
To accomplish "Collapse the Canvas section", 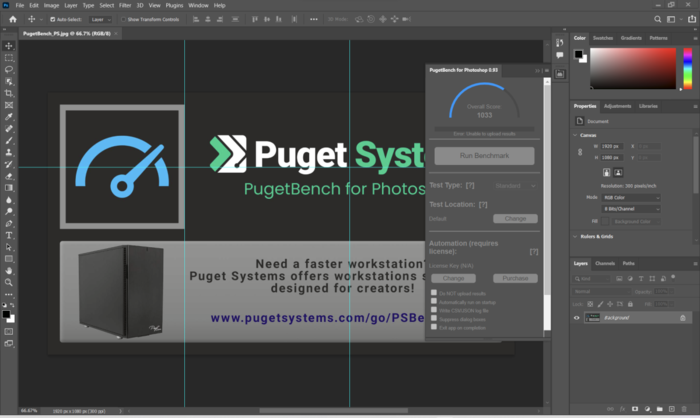I will click(x=575, y=135).
